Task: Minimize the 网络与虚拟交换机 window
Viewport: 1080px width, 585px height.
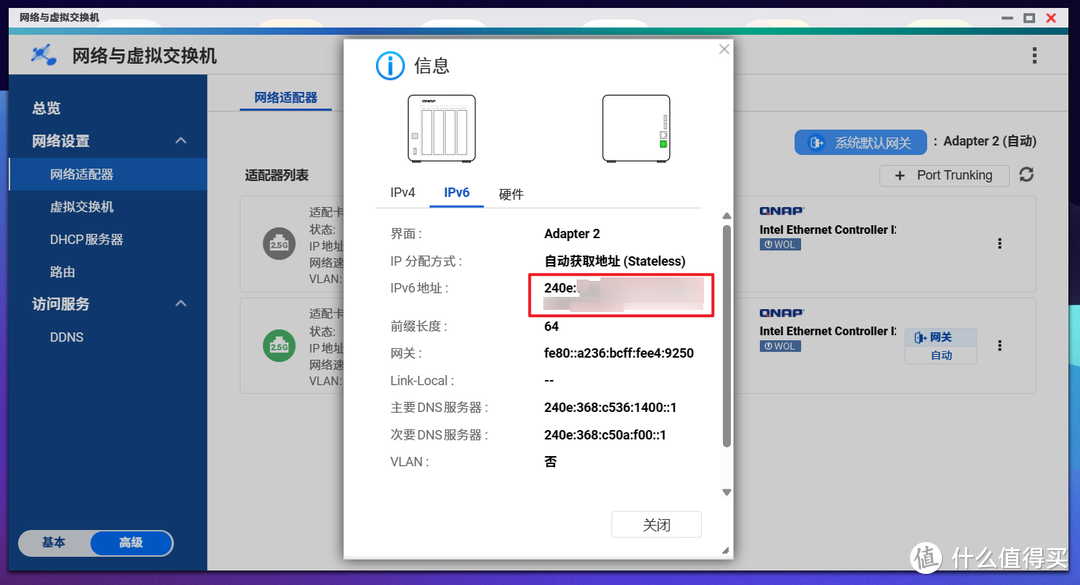Action: (1007, 18)
